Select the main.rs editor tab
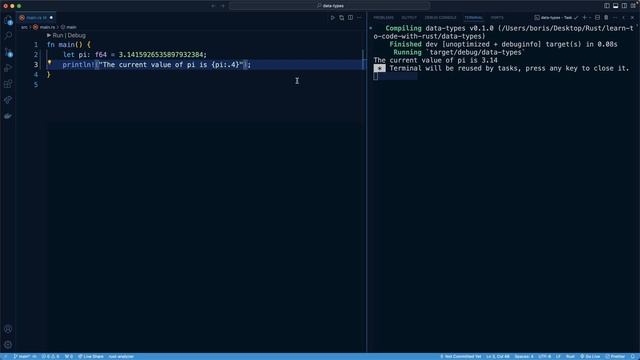This screenshot has width=640, height=360. [x=36, y=18]
